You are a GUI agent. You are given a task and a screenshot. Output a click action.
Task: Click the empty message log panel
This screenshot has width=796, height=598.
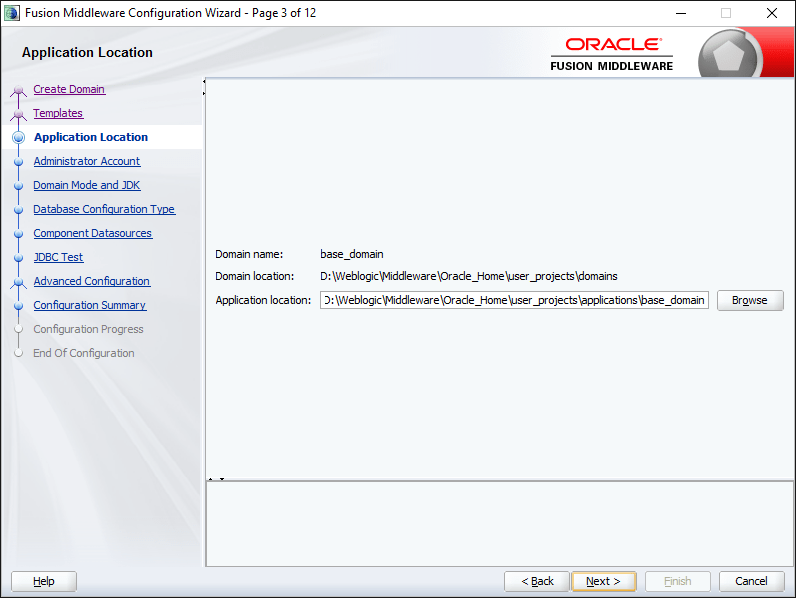pos(500,524)
